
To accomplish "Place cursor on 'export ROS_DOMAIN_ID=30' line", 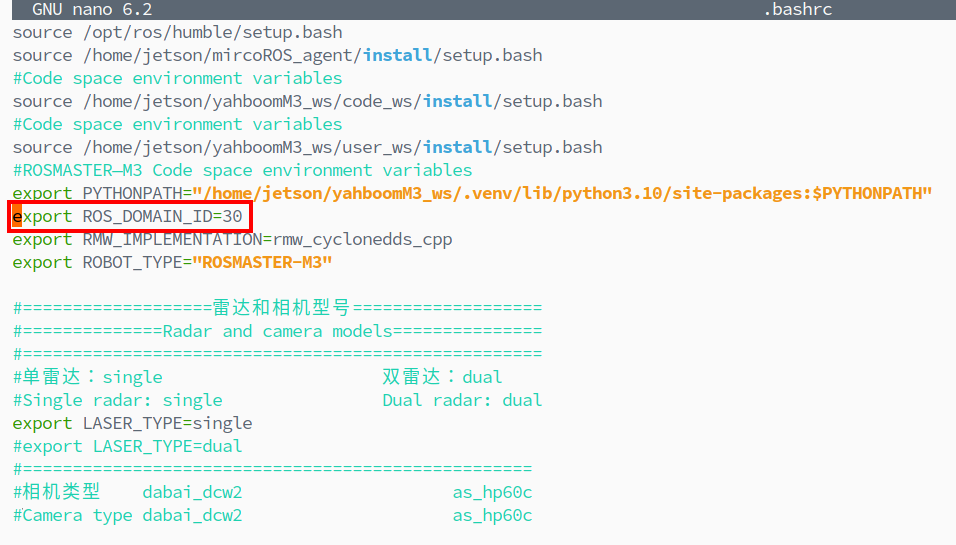I will tap(127, 216).
